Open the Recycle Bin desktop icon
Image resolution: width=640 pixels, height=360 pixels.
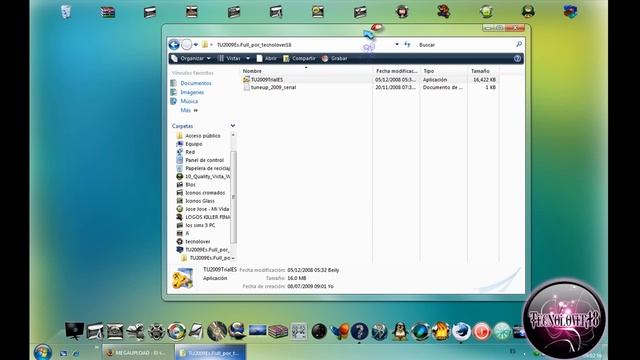pos(66,12)
